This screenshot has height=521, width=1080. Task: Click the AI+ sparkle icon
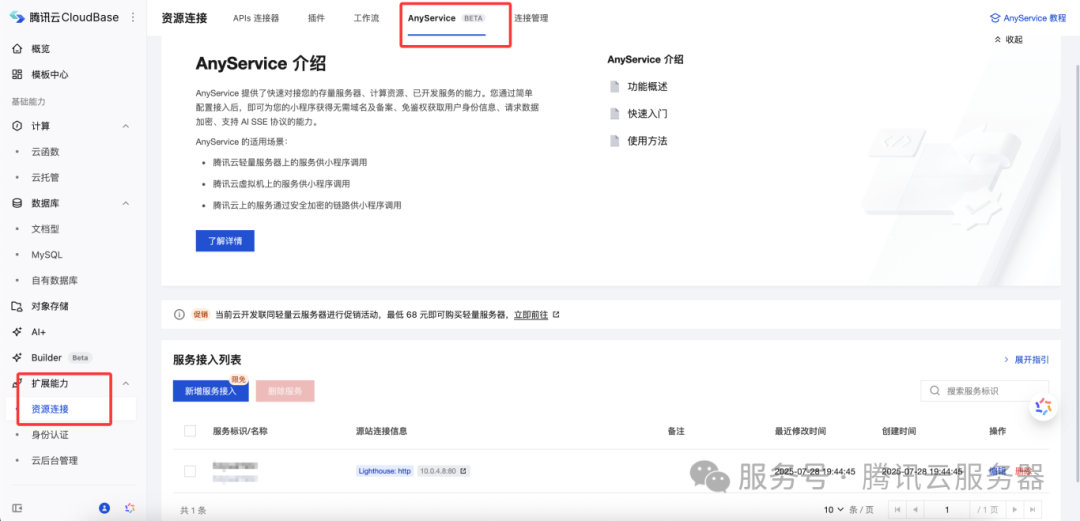pyautogui.click(x=17, y=331)
